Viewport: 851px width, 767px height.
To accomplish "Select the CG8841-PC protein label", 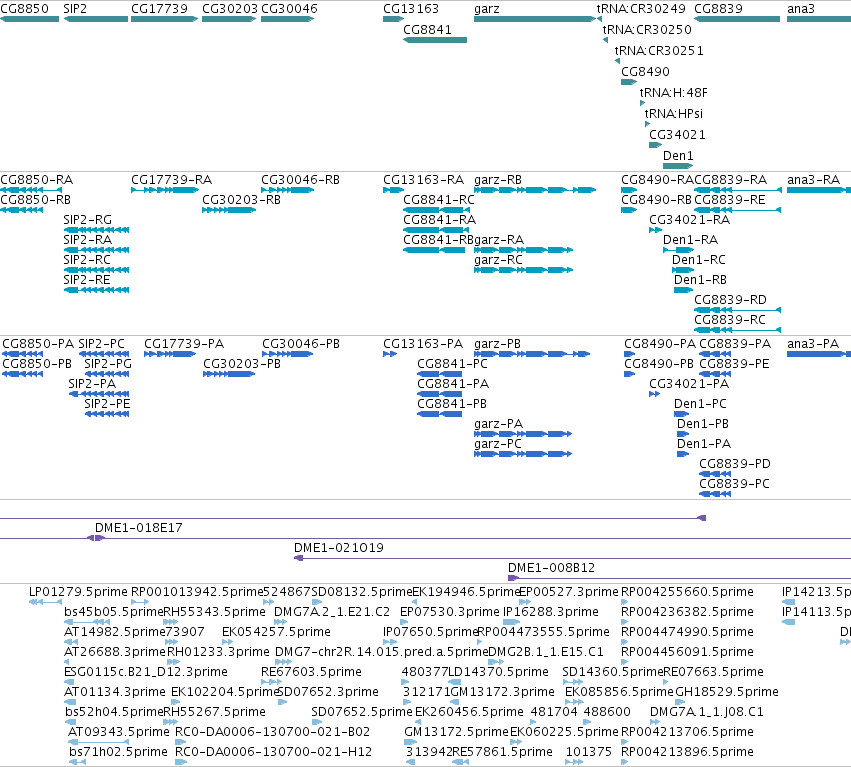I will (x=452, y=364).
